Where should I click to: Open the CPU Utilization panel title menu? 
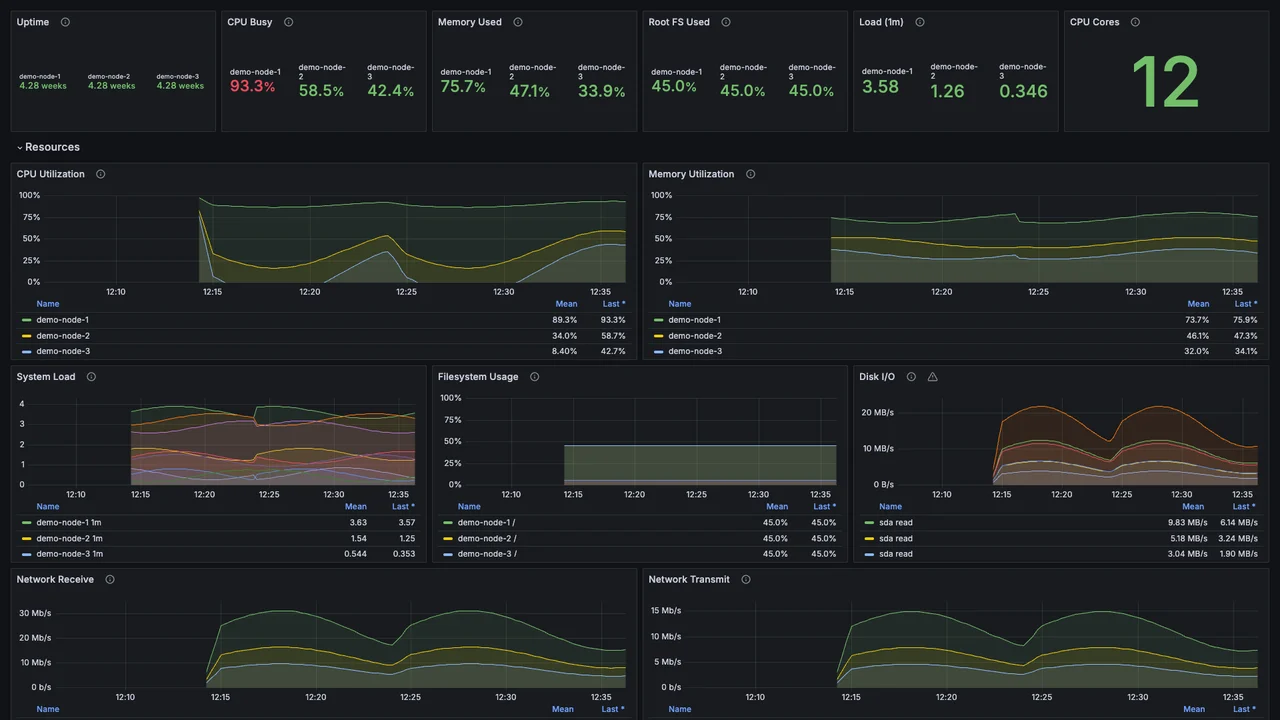pyautogui.click(x=51, y=174)
